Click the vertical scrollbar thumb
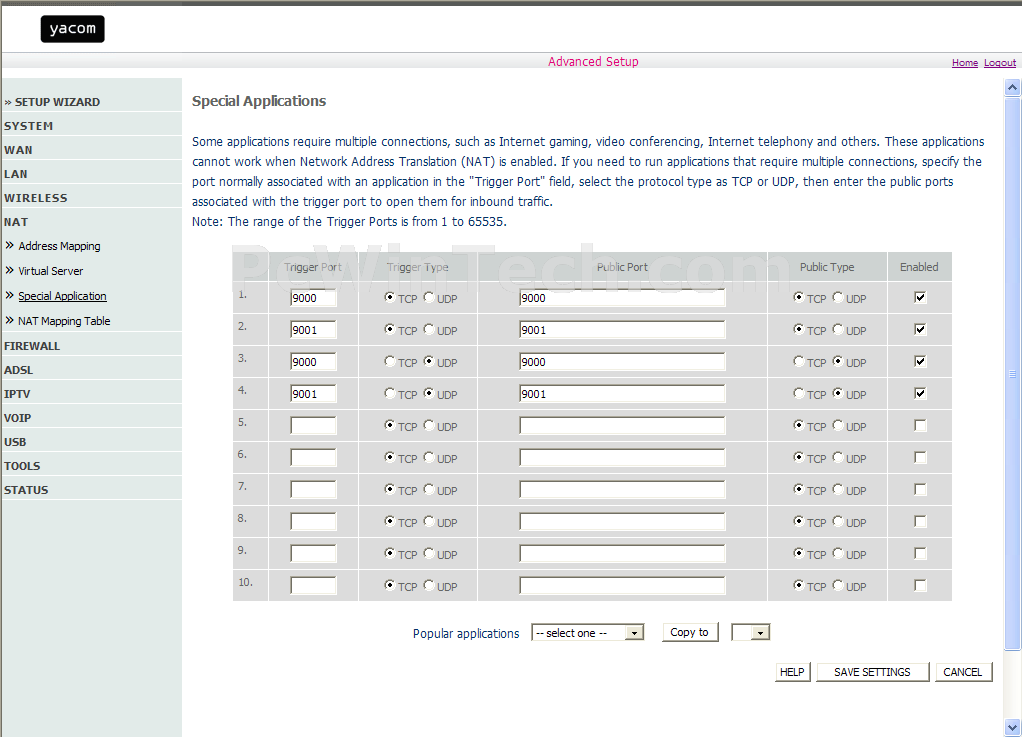 (x=1012, y=372)
